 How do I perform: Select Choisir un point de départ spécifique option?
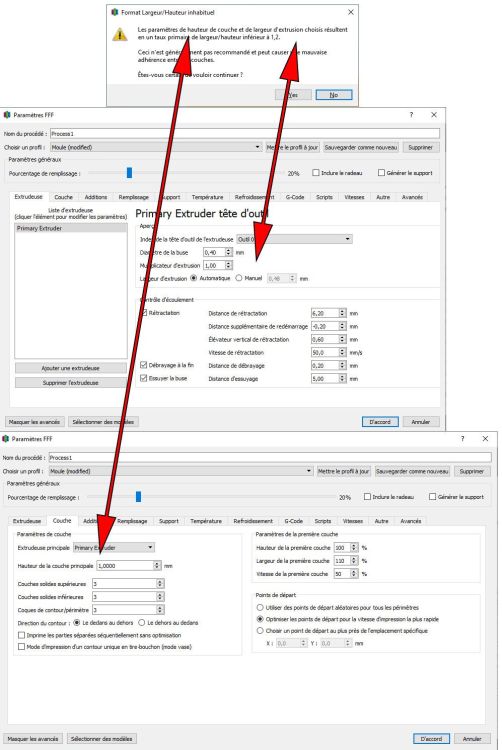(x=260, y=630)
